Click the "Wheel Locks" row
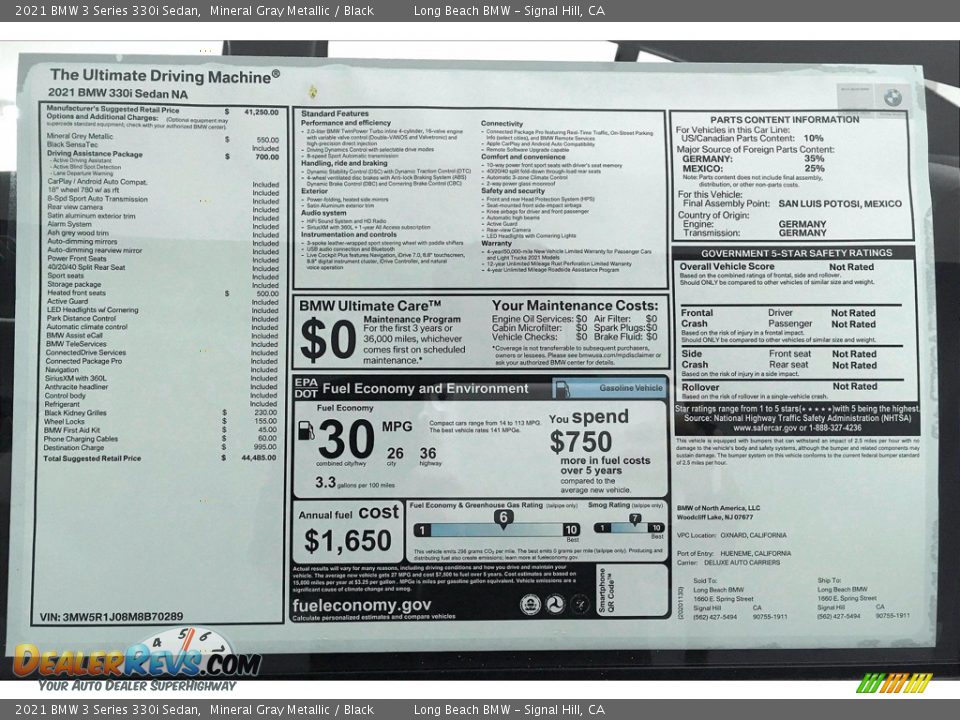960x720 pixels. pyautogui.click(x=160, y=421)
